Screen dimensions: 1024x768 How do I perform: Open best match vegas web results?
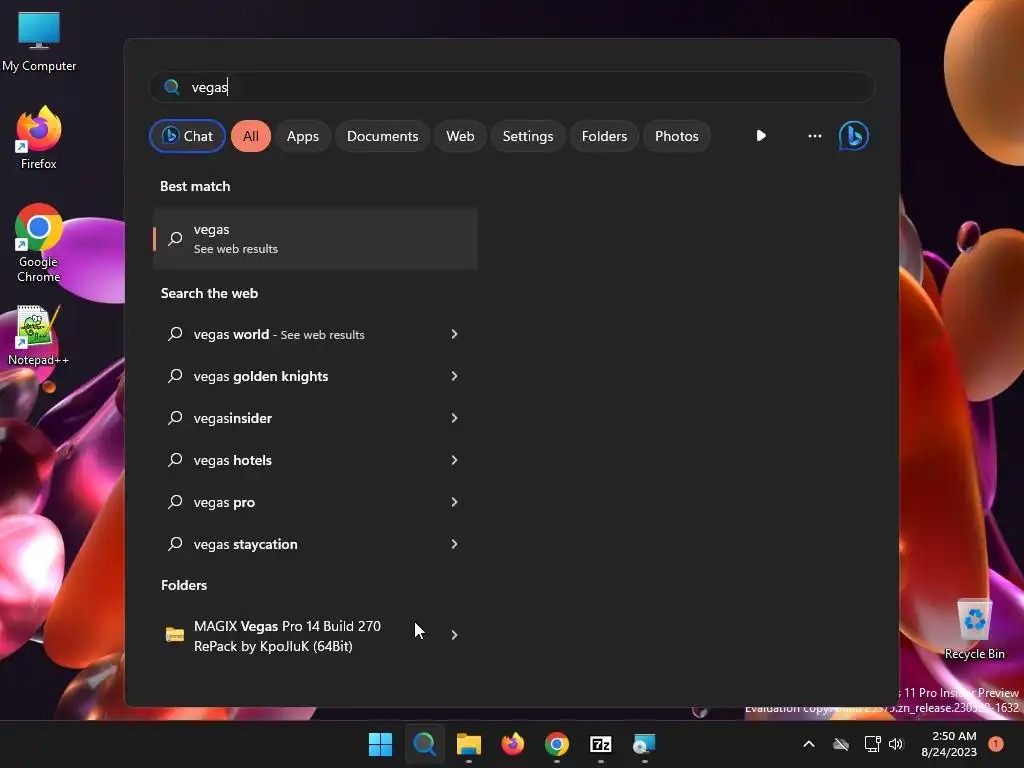pyautogui.click(x=315, y=238)
